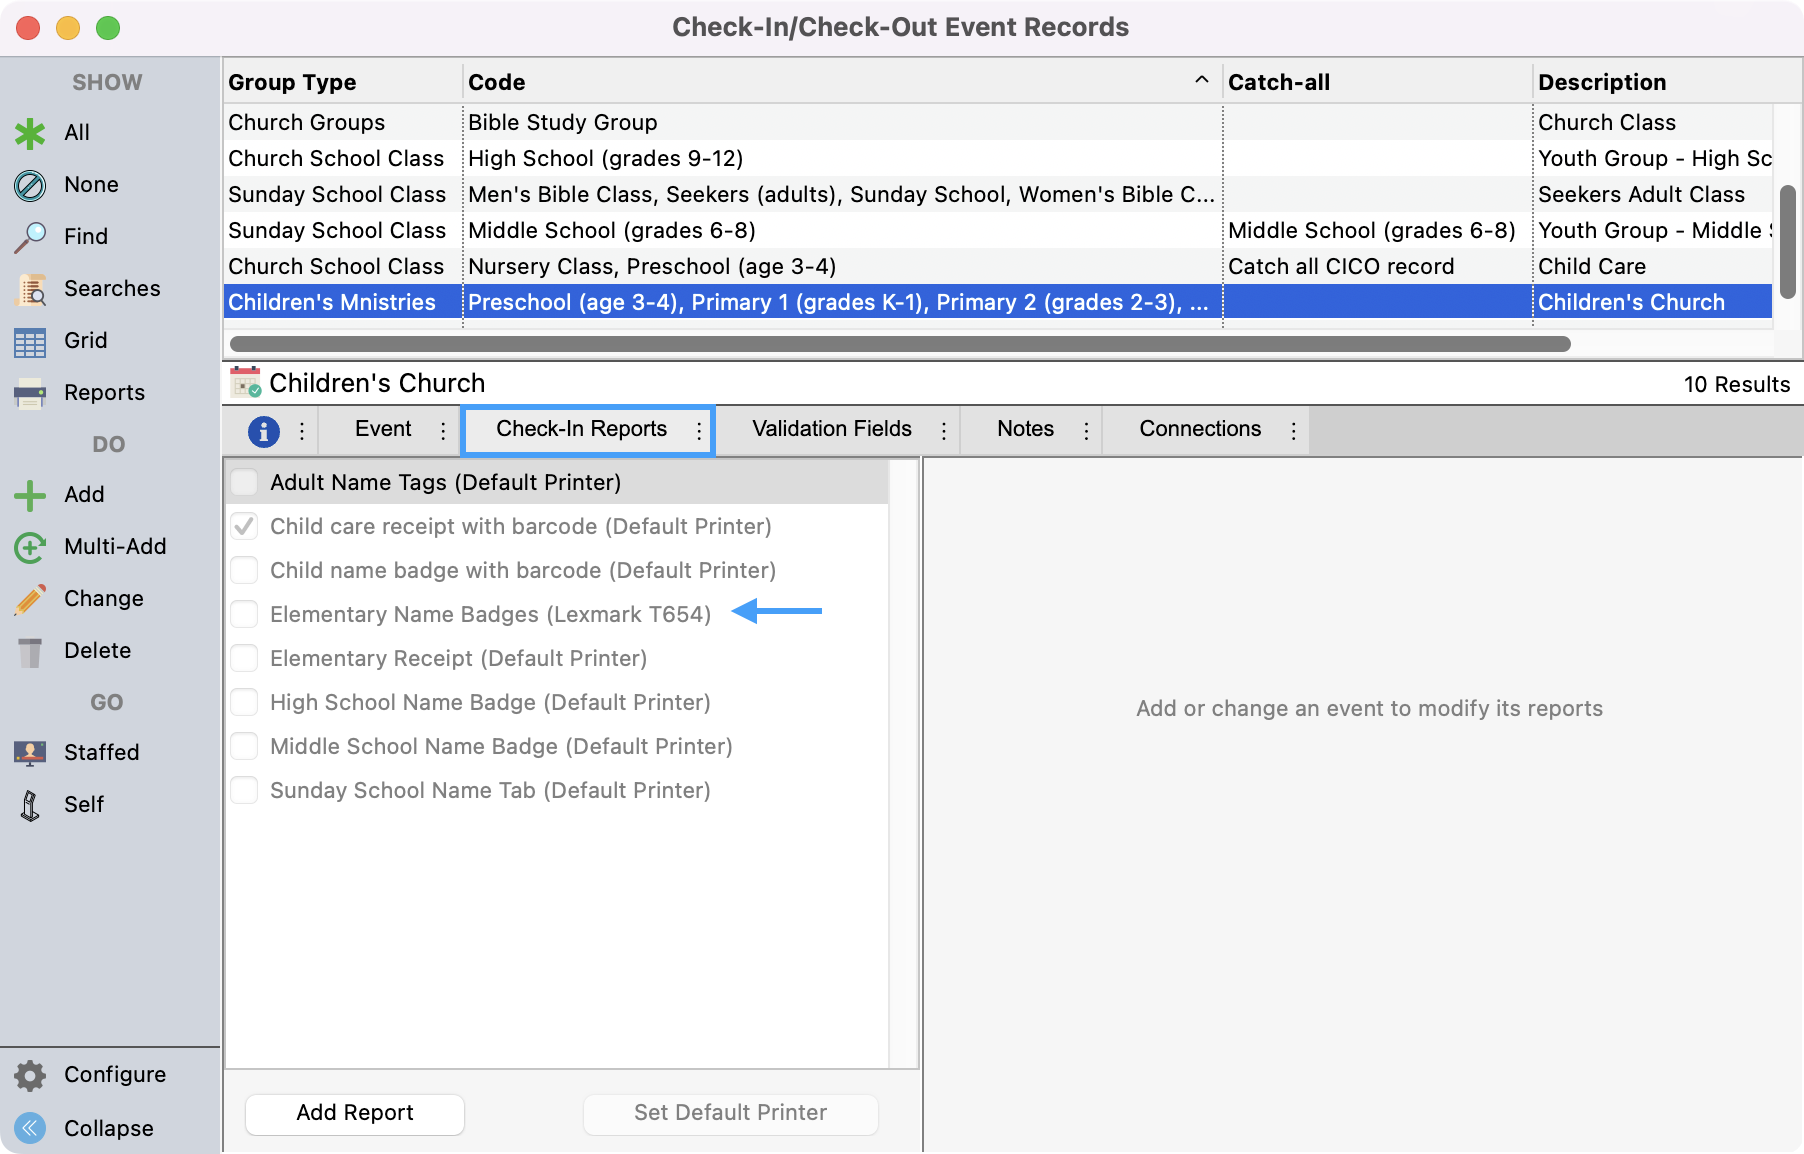Open the Check-In Reports tab options menu
Viewport: 1804px width, 1154px height.
[700, 429]
